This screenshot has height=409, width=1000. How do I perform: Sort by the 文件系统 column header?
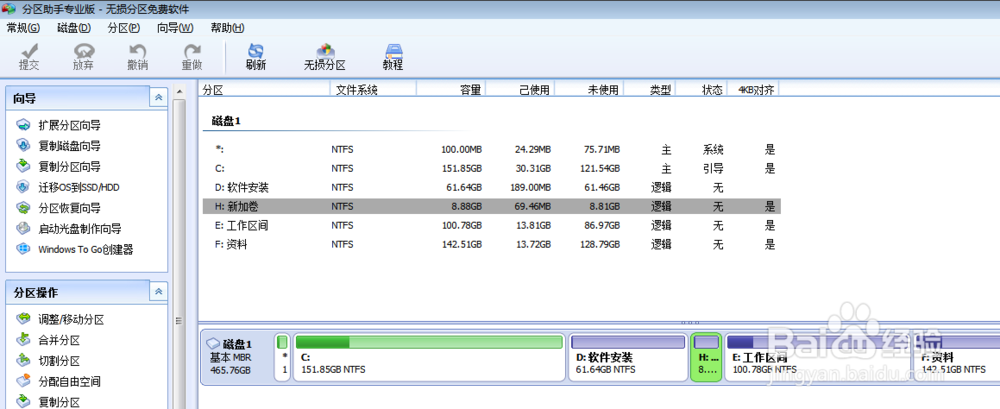[x=373, y=90]
